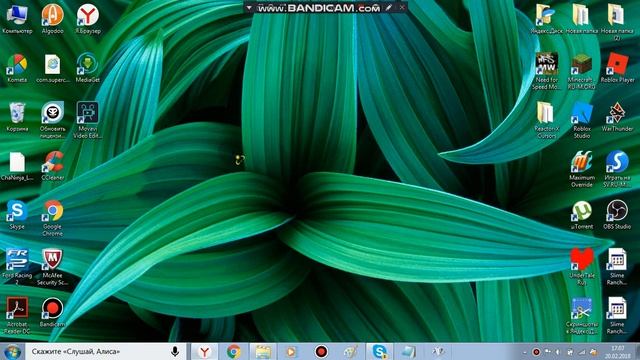Launch the Roblox Player shortcut

pos(617,68)
